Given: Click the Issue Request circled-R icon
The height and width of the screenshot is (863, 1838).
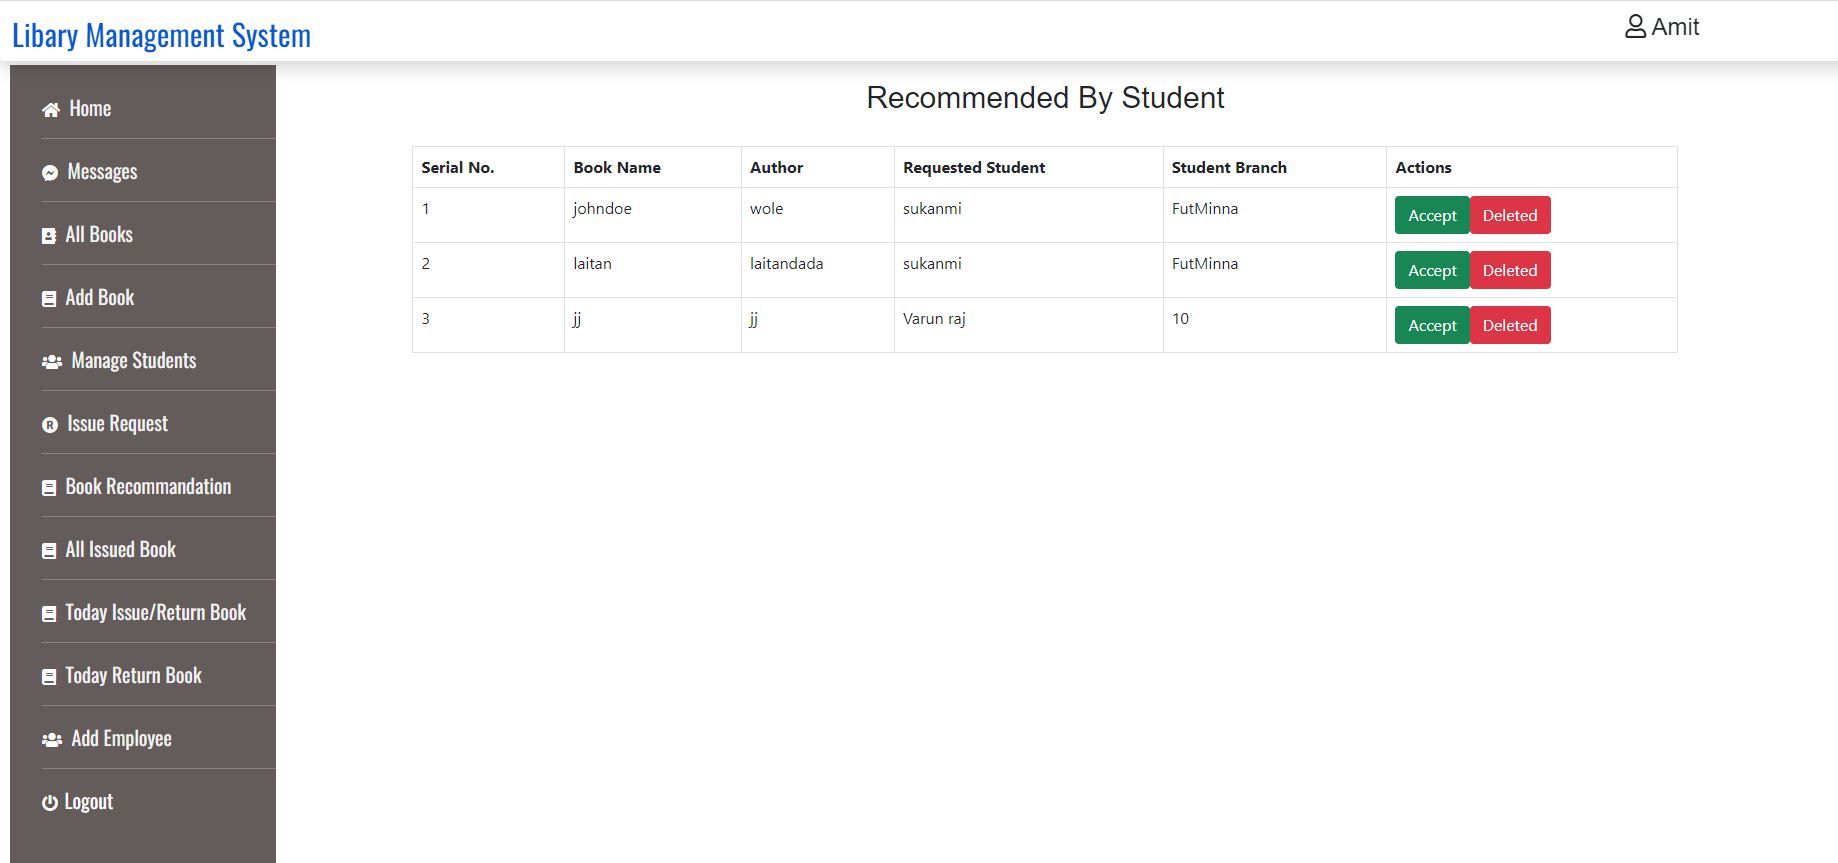Looking at the screenshot, I should click(x=48, y=424).
